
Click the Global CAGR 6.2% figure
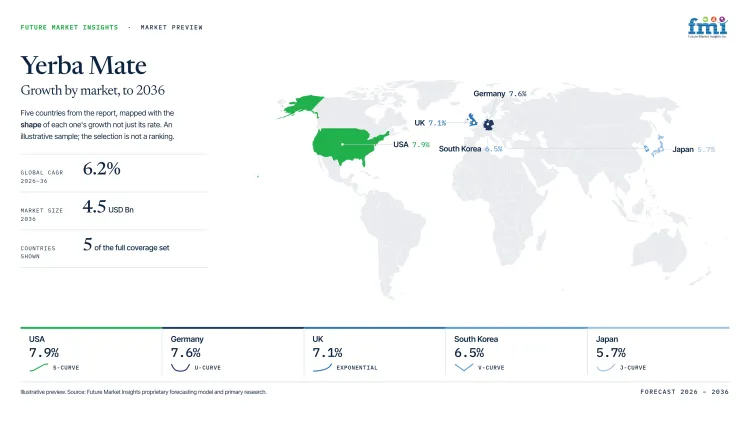[101, 168]
